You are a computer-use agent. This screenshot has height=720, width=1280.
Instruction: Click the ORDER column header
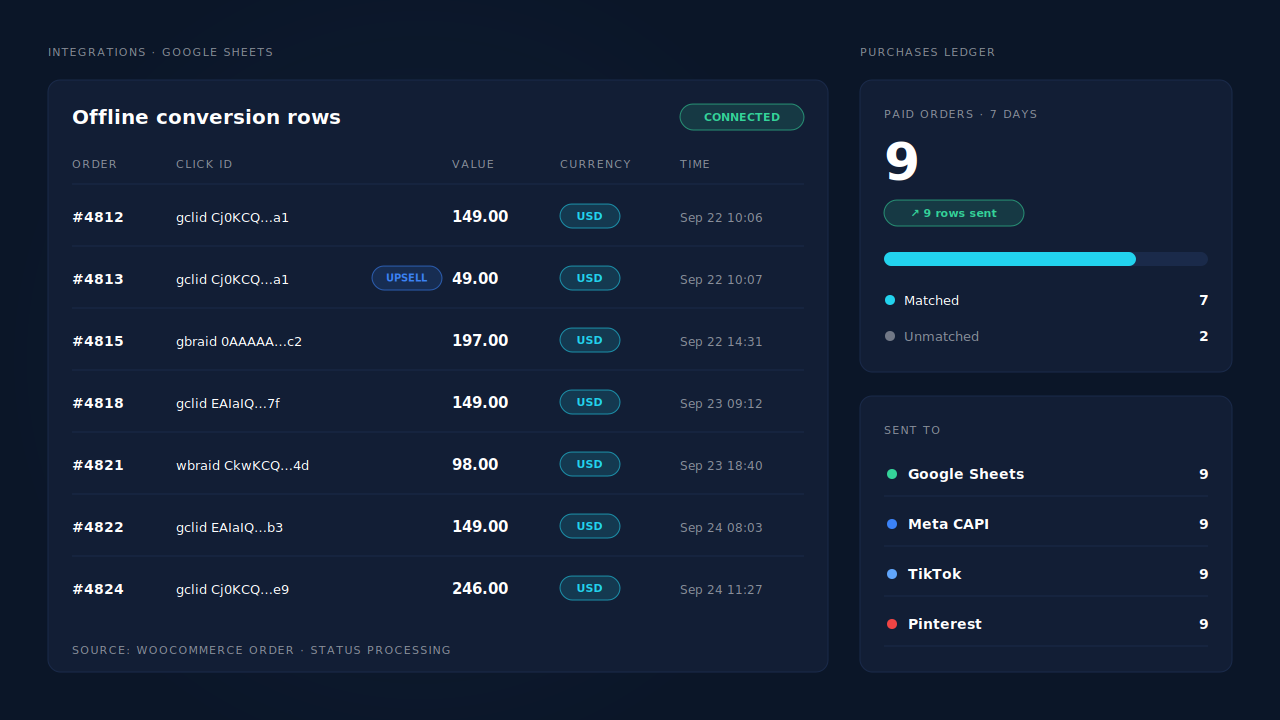point(95,164)
